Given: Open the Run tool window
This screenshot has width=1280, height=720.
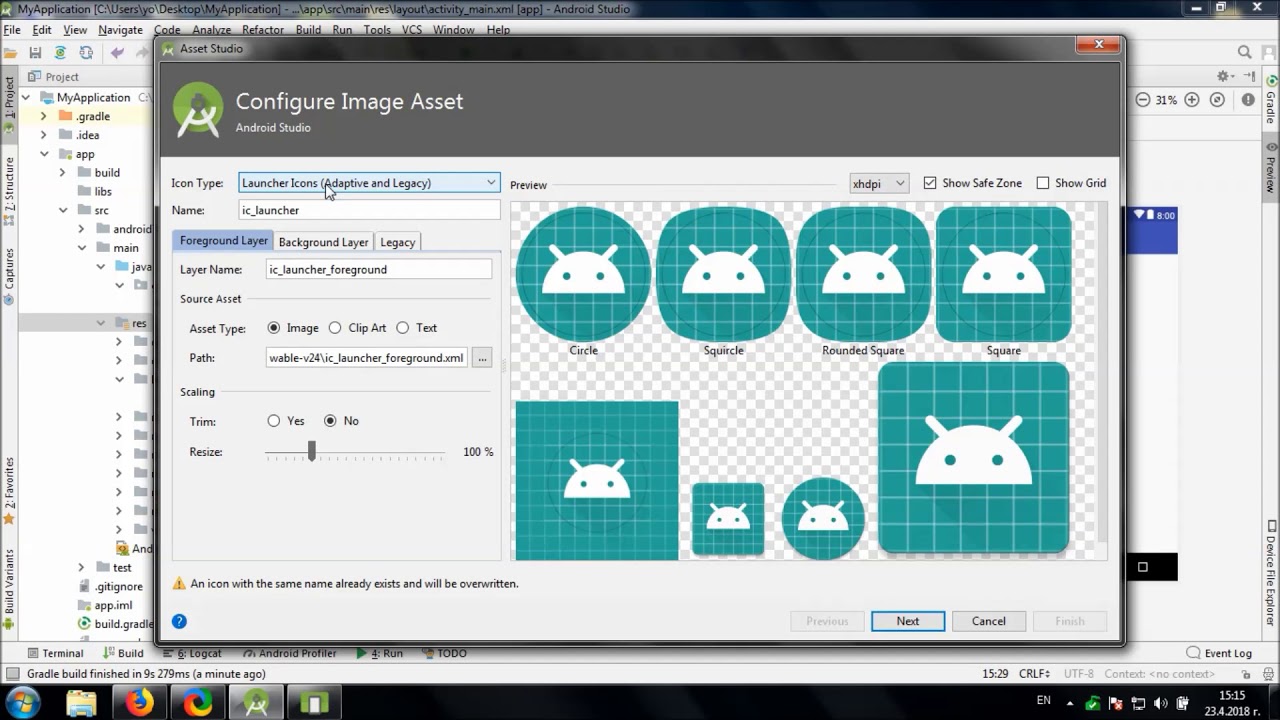Looking at the screenshot, I should tap(379, 653).
